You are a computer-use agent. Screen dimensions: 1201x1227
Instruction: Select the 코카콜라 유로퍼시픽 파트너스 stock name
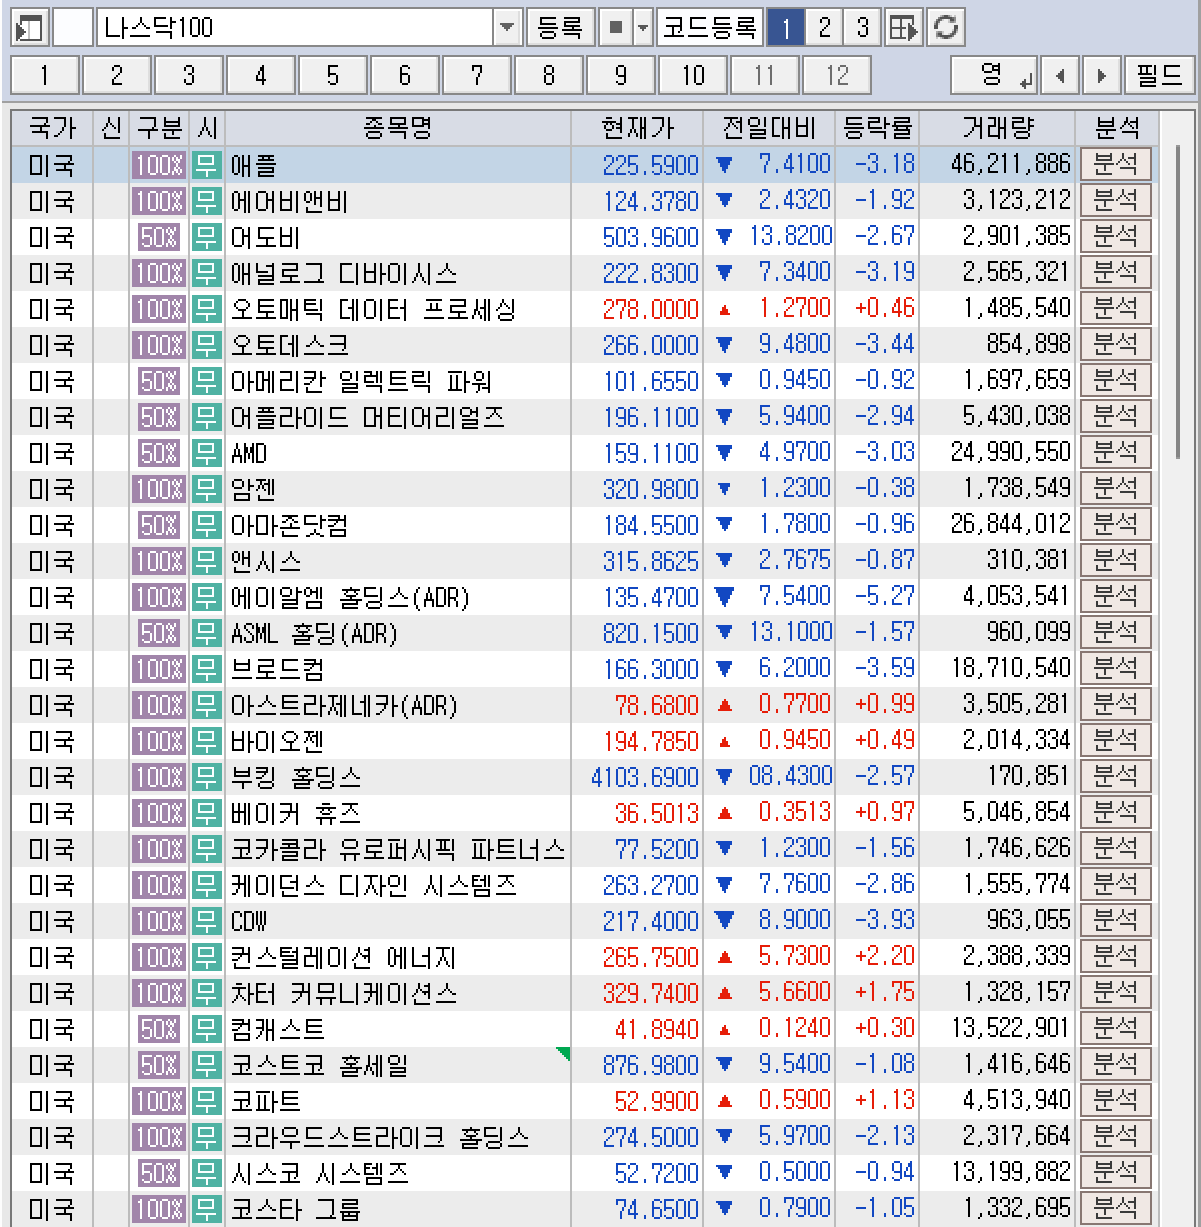398,849
